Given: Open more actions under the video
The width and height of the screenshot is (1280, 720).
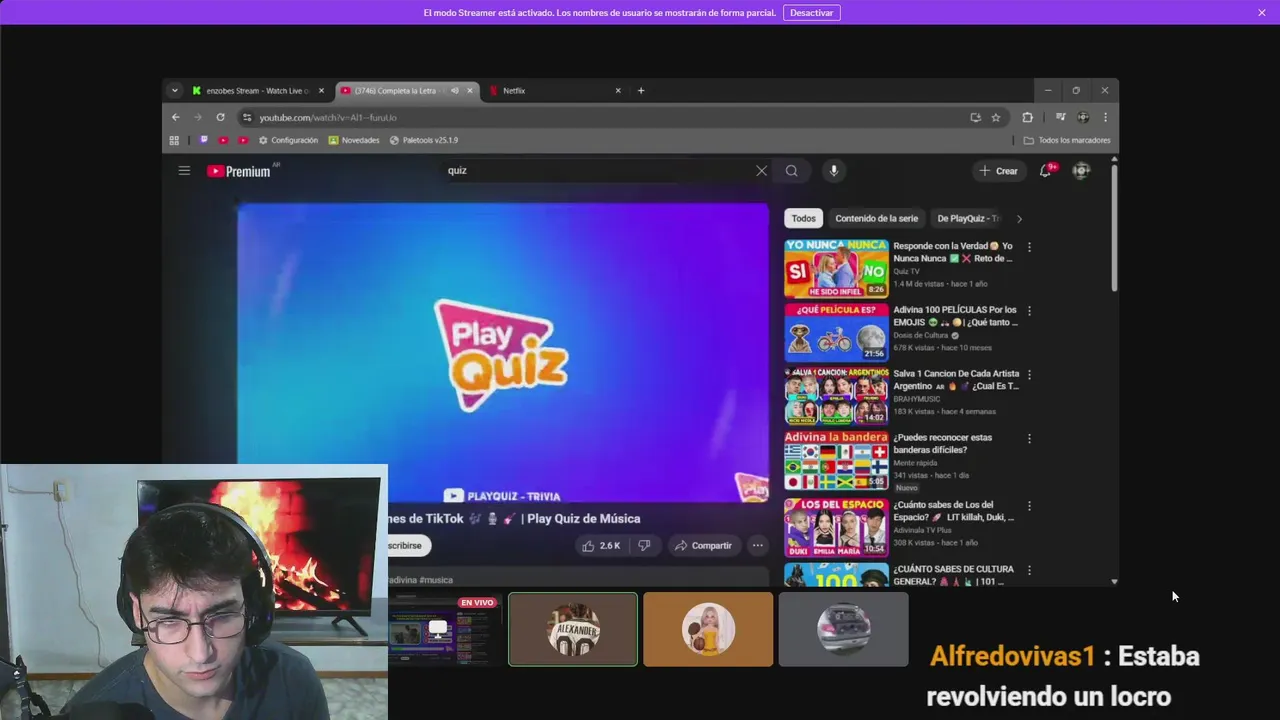Looking at the screenshot, I should click(x=757, y=545).
